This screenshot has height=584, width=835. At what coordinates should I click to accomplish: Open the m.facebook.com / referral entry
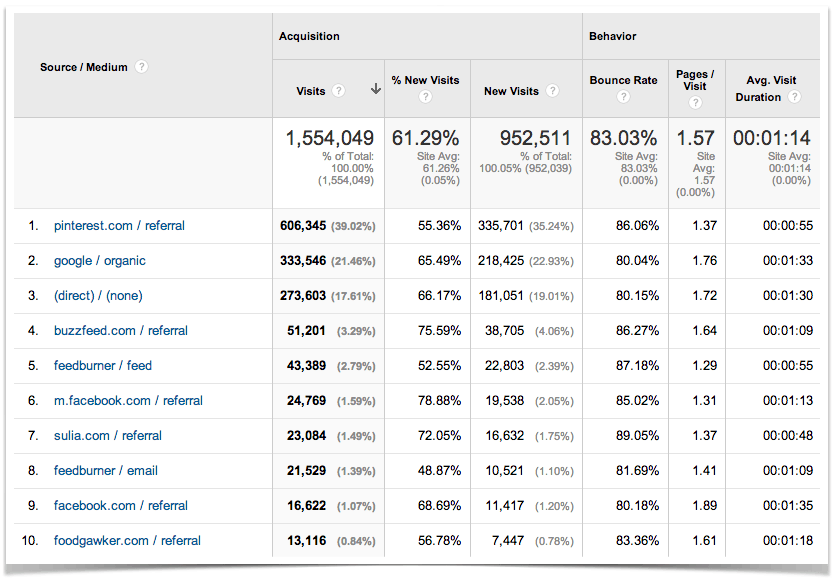[x=127, y=401]
